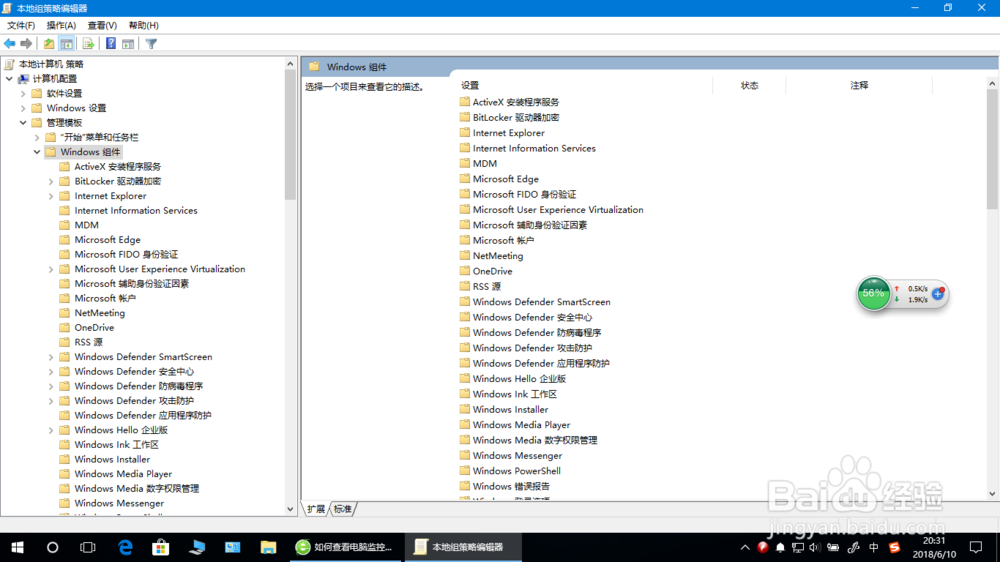Open Windows Installer in right list
1000x562 pixels.
(510, 410)
